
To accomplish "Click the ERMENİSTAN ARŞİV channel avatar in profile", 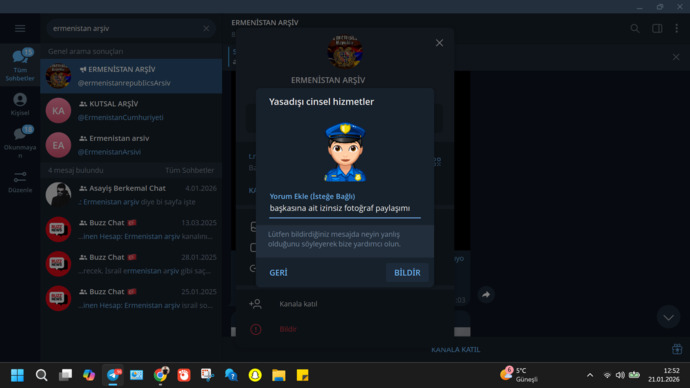I will [345, 52].
